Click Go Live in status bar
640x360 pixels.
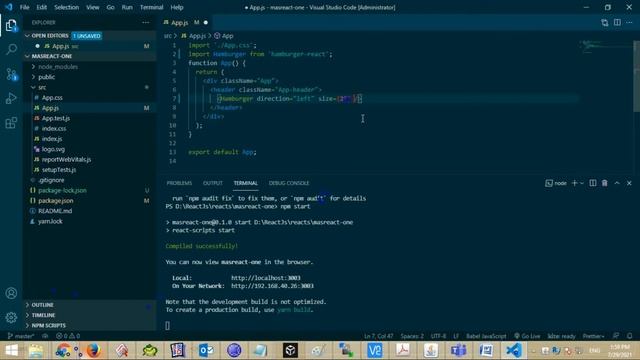pos(527,336)
